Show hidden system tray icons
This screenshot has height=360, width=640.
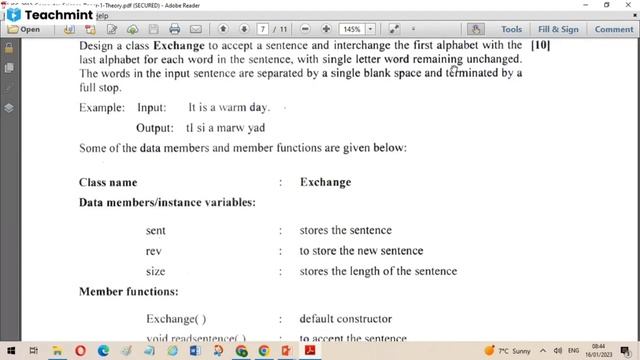click(543, 351)
